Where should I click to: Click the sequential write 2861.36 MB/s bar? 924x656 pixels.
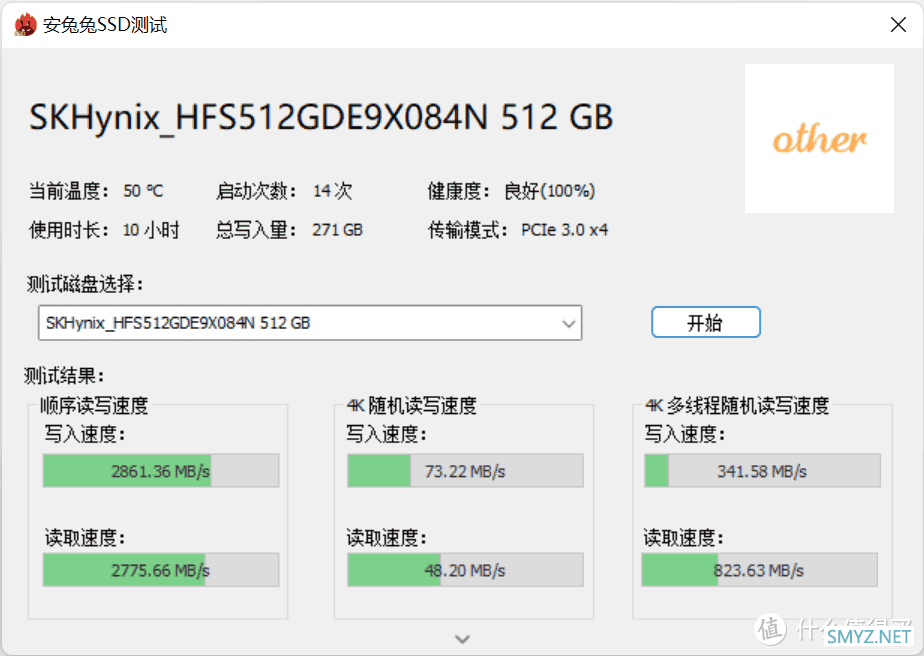coord(161,470)
